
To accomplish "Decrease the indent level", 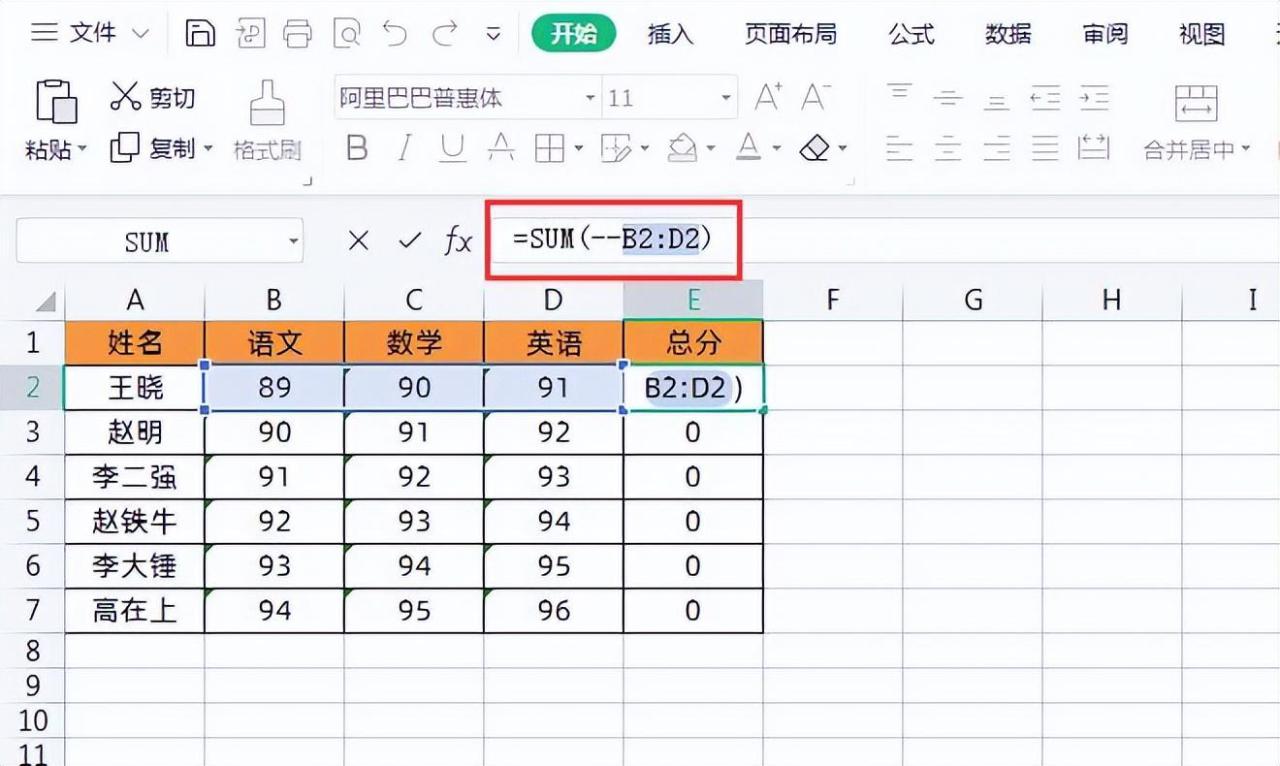I will (1045, 97).
